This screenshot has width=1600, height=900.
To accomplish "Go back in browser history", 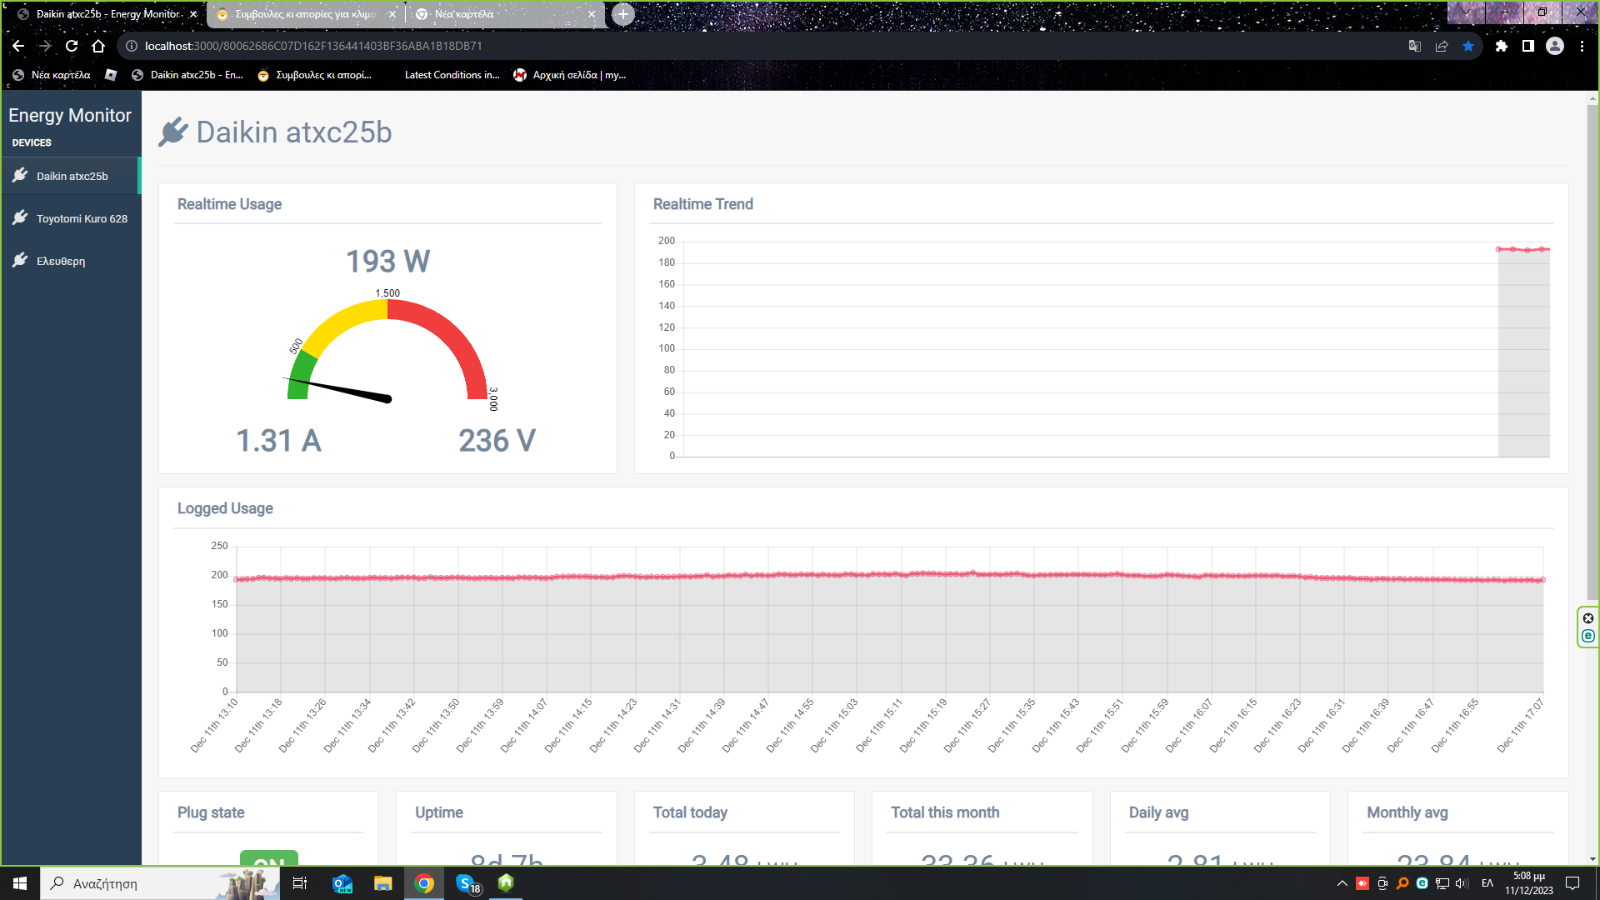I will [x=18, y=46].
